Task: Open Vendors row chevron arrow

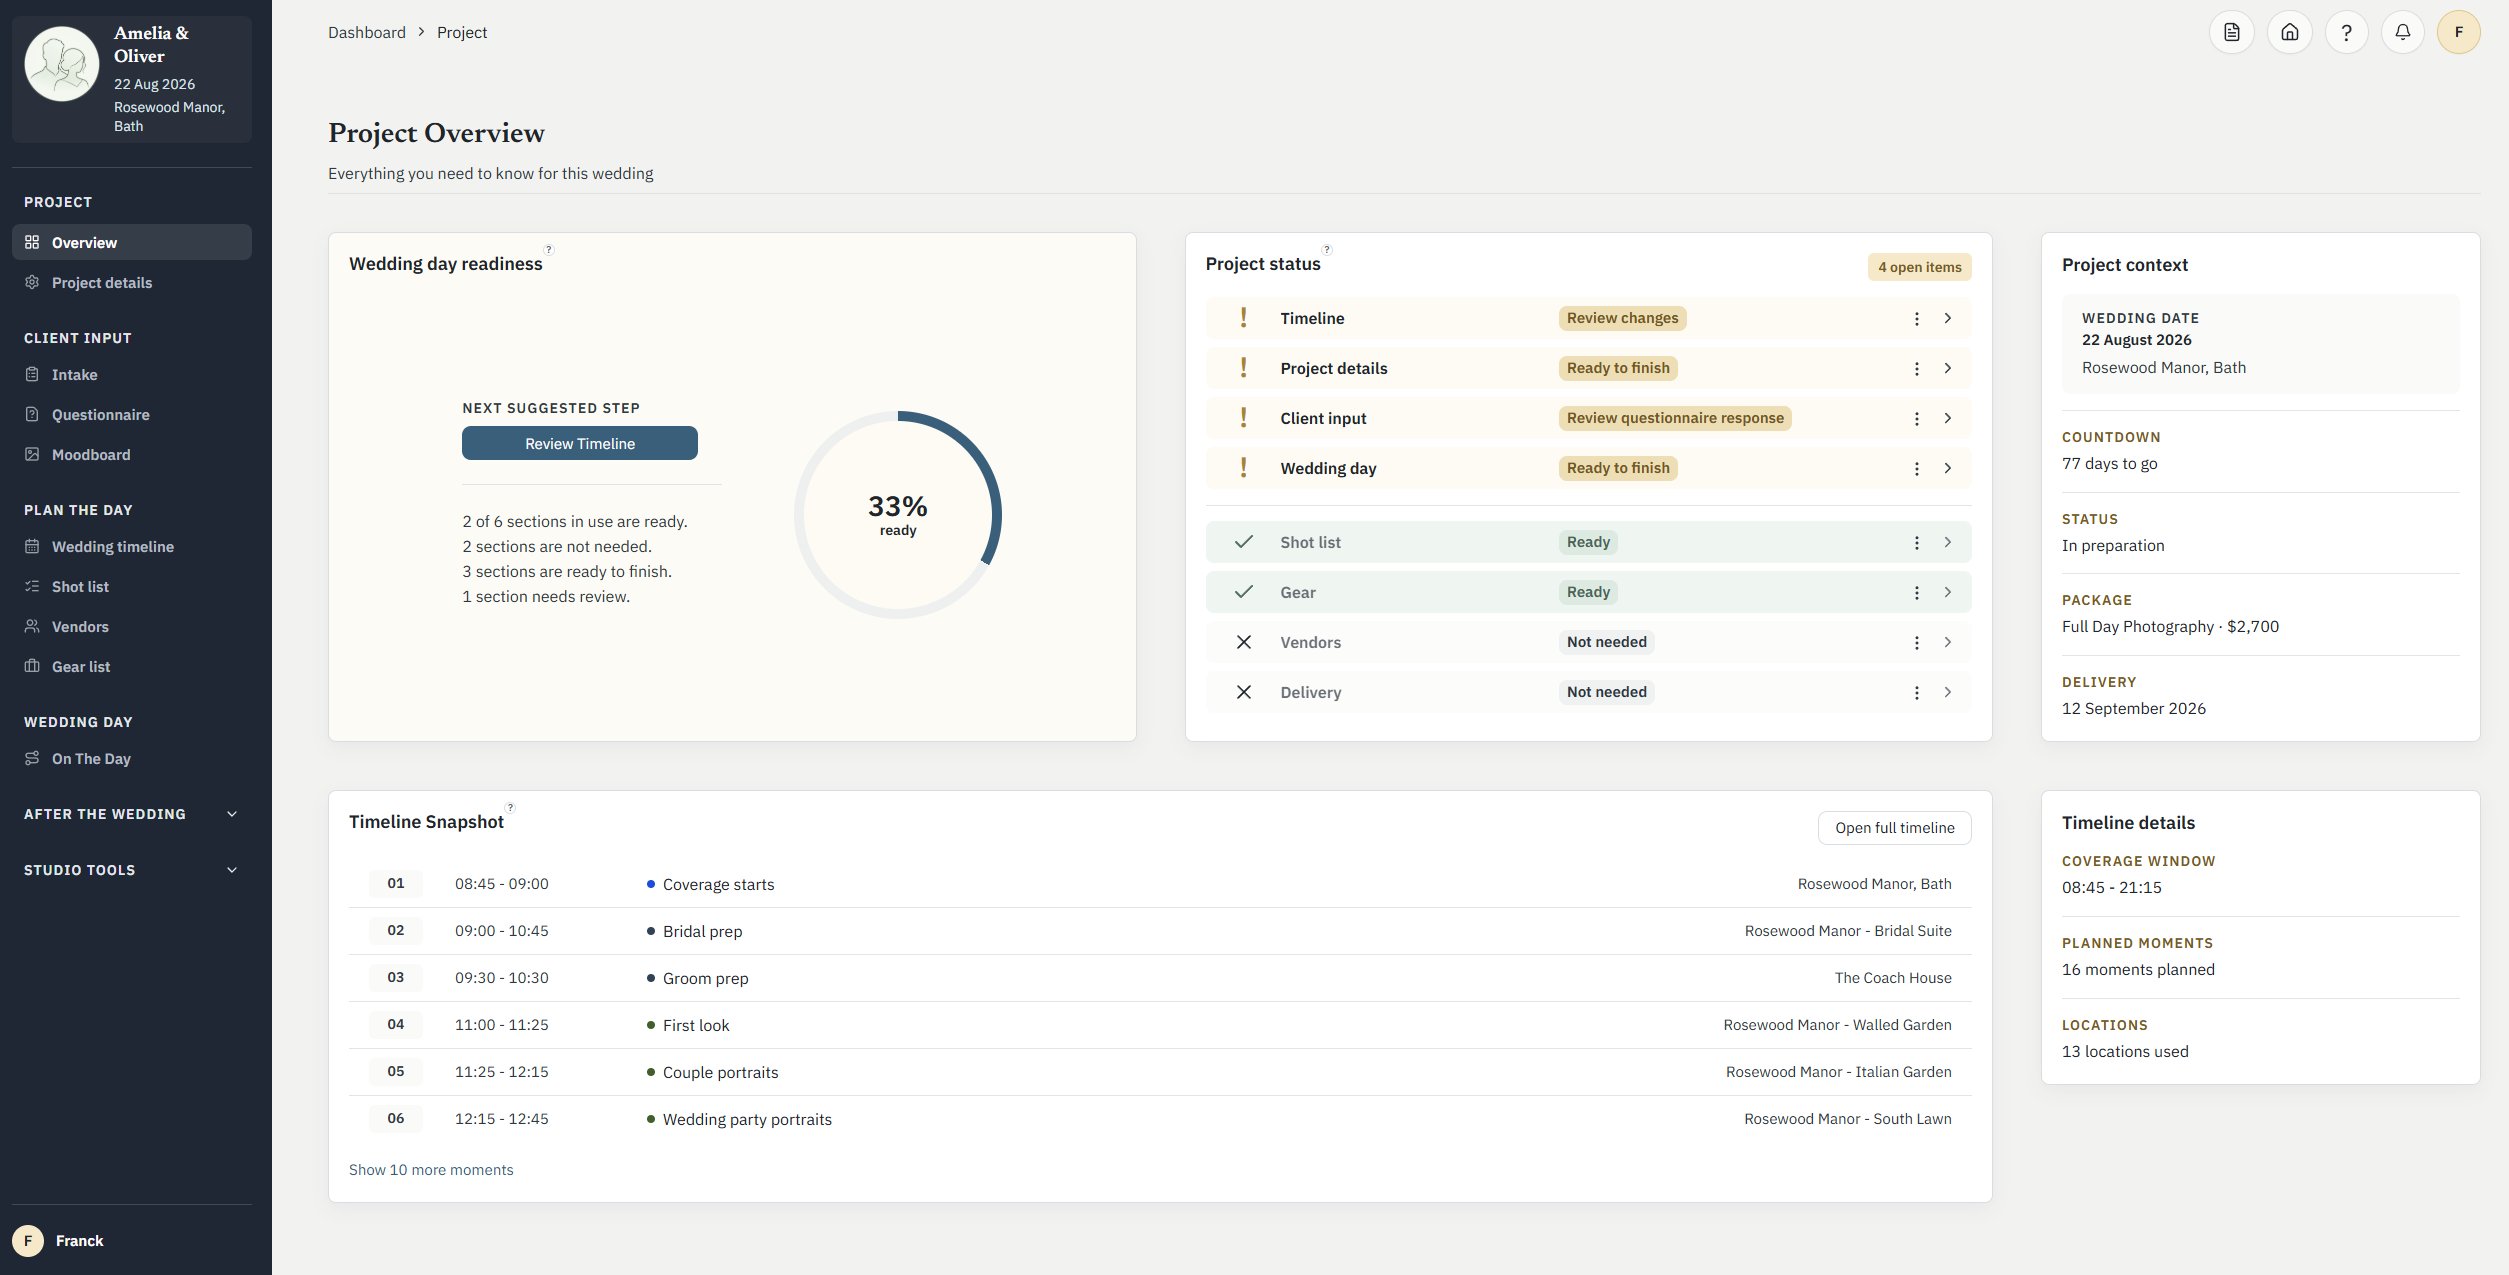Action: click(x=1947, y=642)
